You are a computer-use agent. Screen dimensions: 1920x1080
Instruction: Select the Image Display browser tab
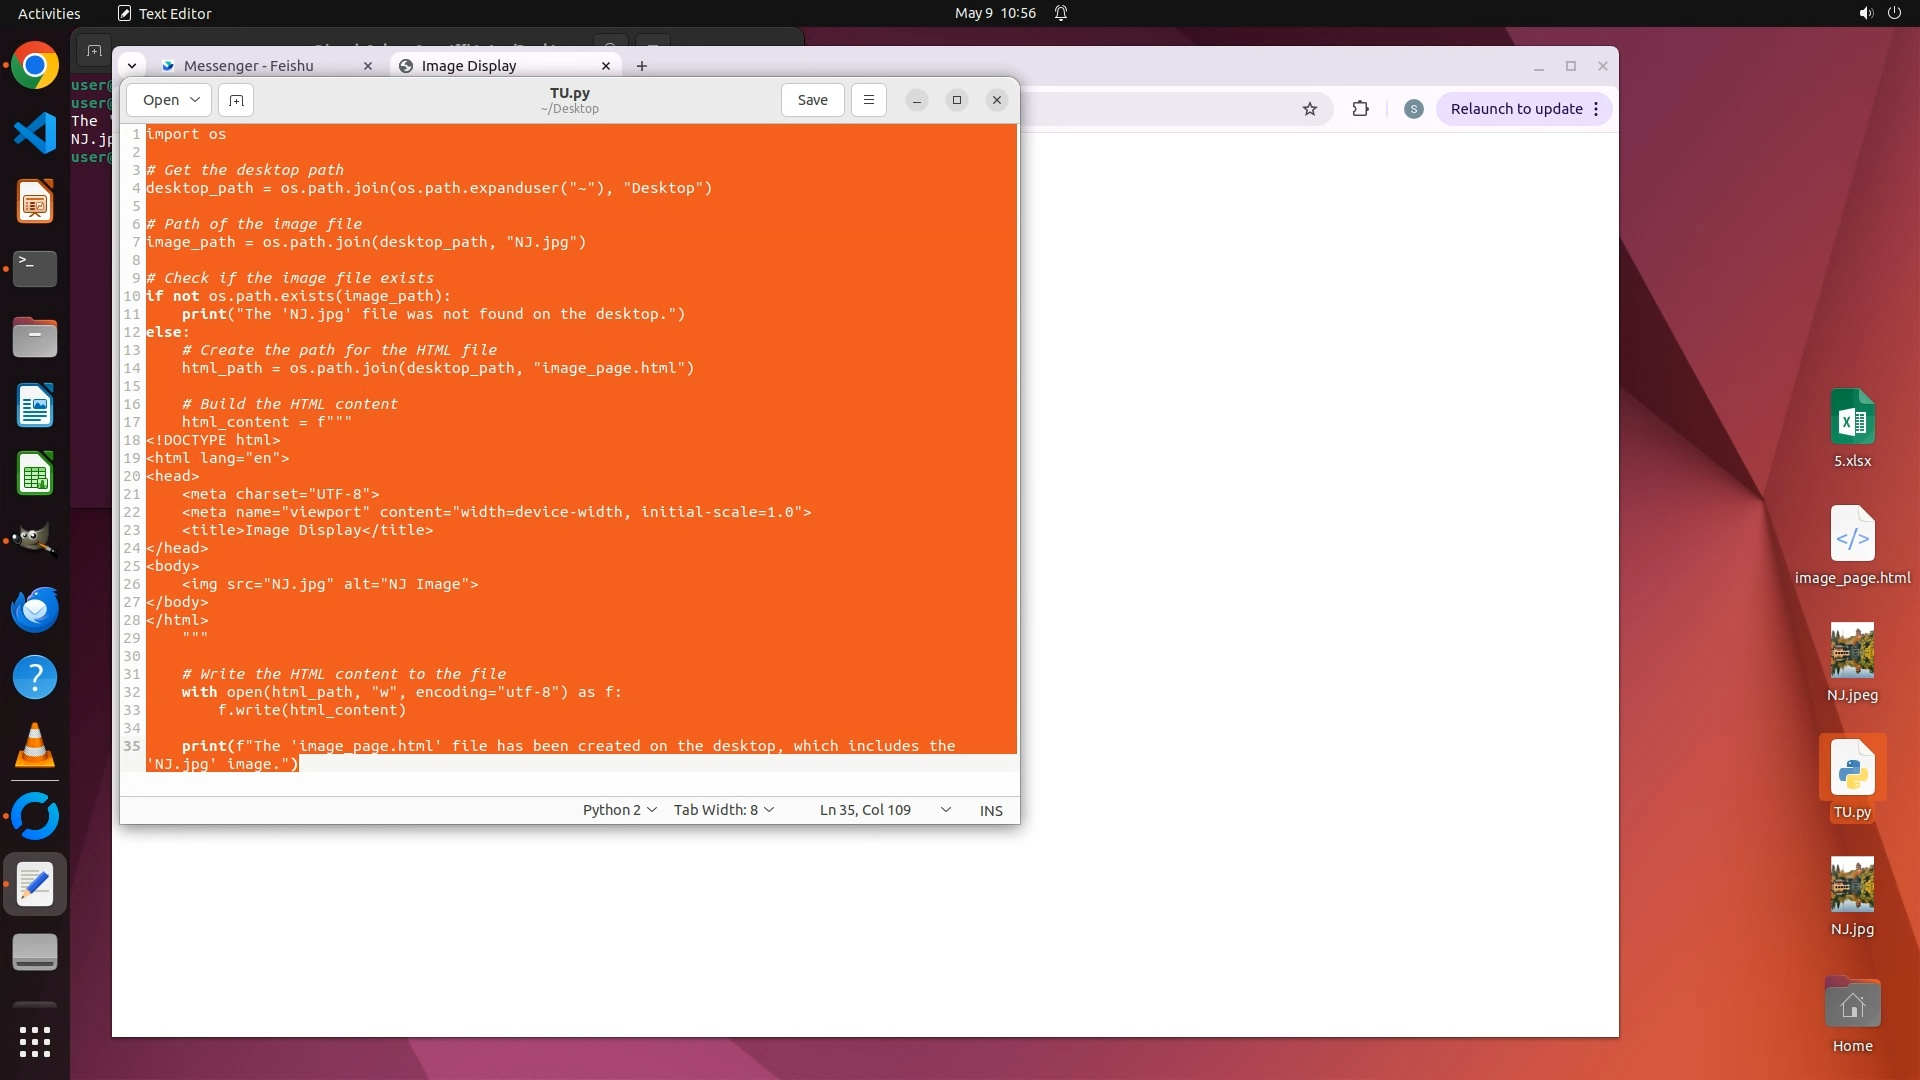[x=469, y=66]
